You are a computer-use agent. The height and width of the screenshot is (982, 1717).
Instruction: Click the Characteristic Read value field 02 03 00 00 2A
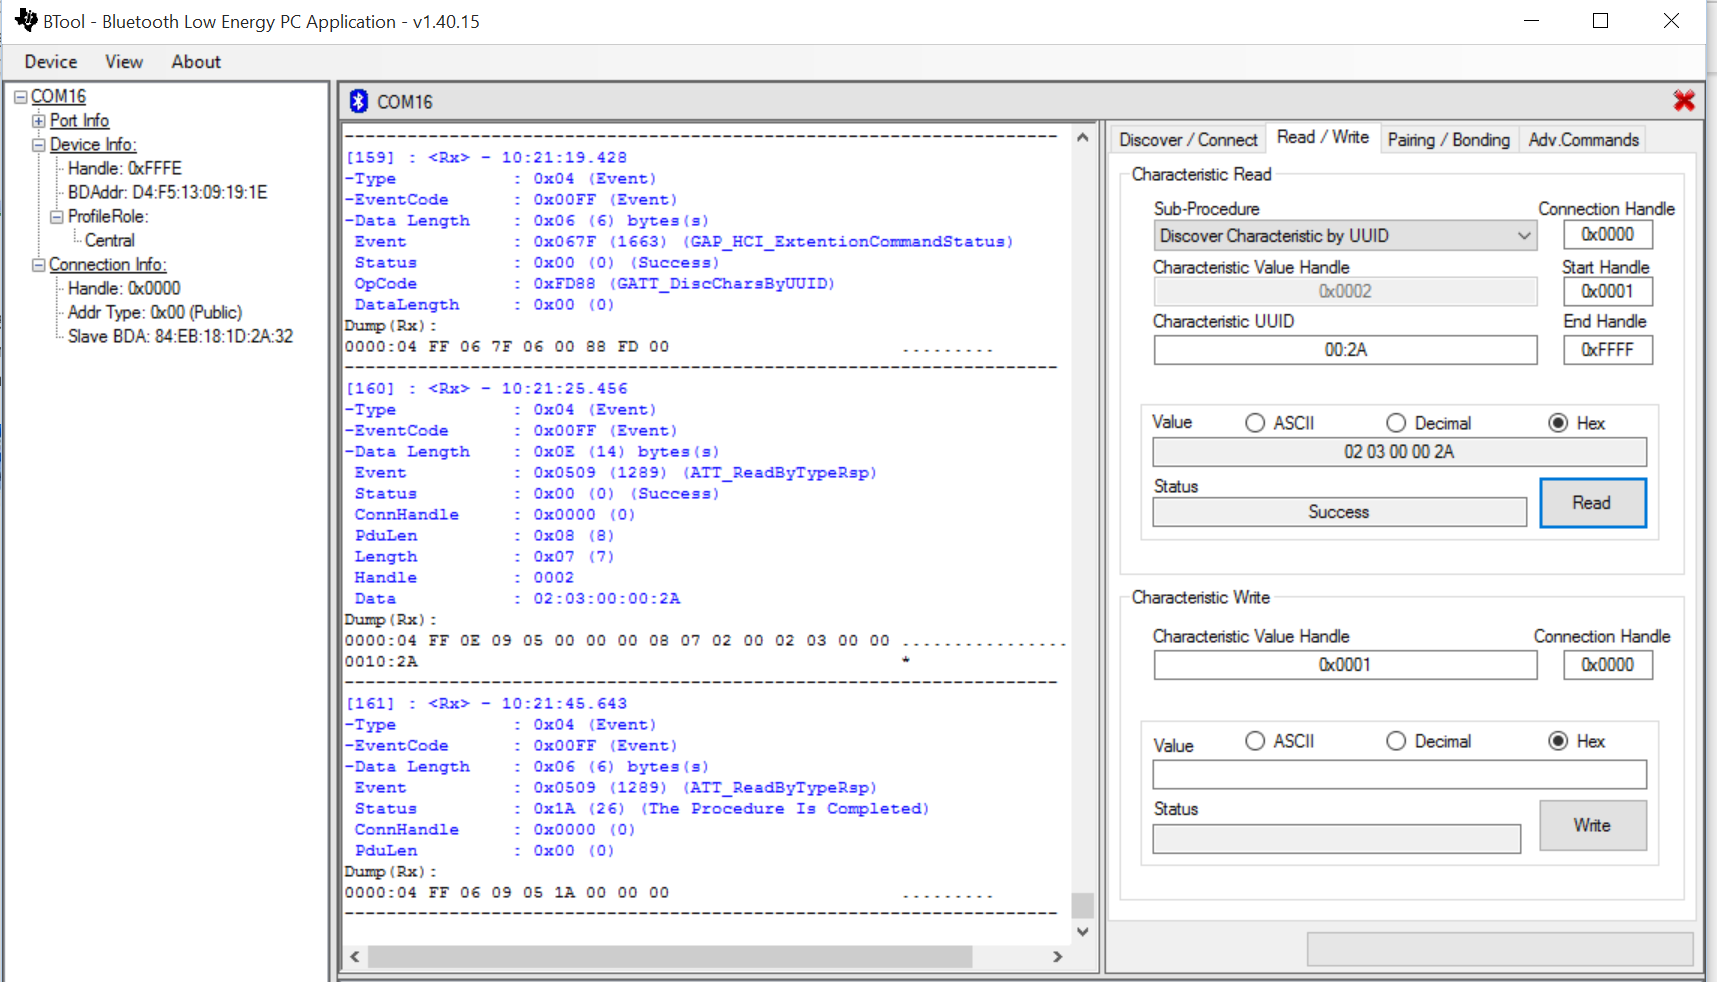tap(1399, 452)
